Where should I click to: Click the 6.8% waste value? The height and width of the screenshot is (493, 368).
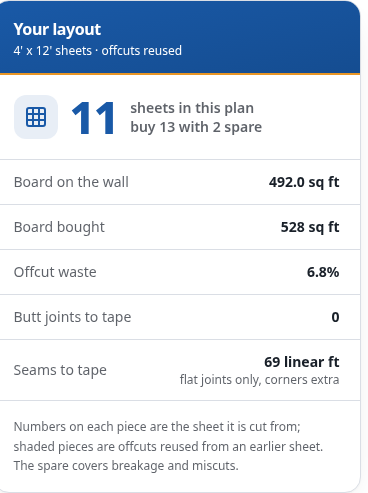tap(323, 272)
